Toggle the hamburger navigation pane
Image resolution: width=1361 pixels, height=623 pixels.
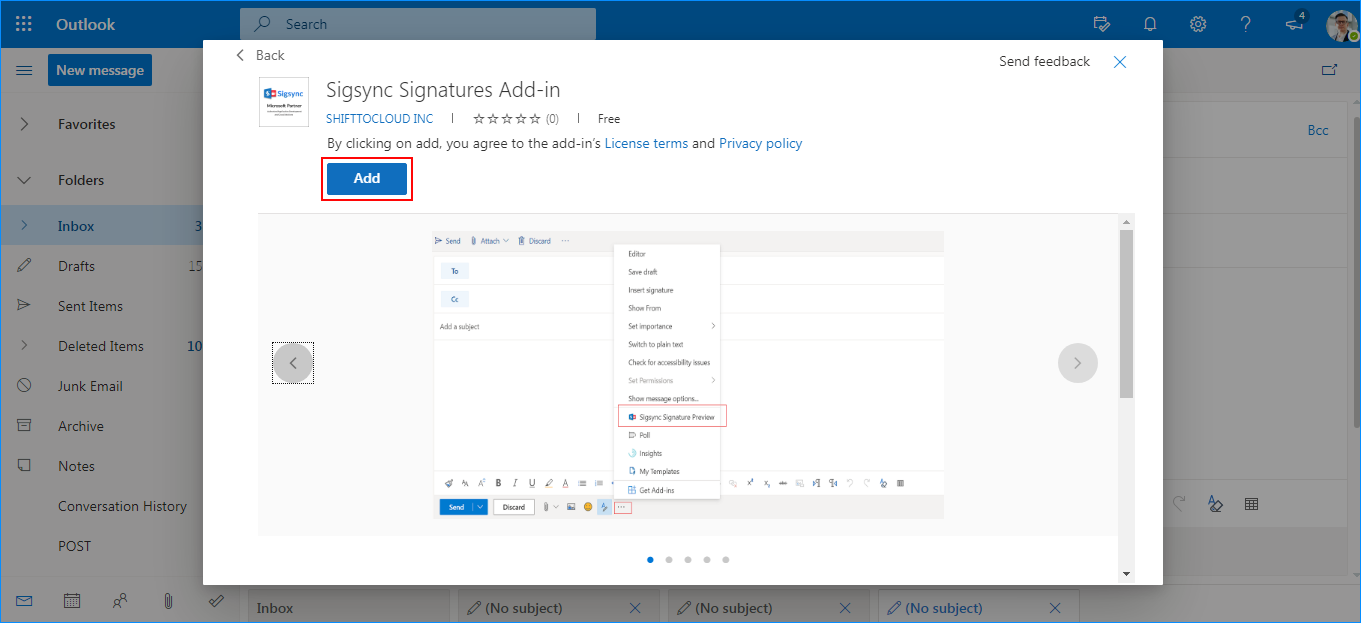(24, 70)
